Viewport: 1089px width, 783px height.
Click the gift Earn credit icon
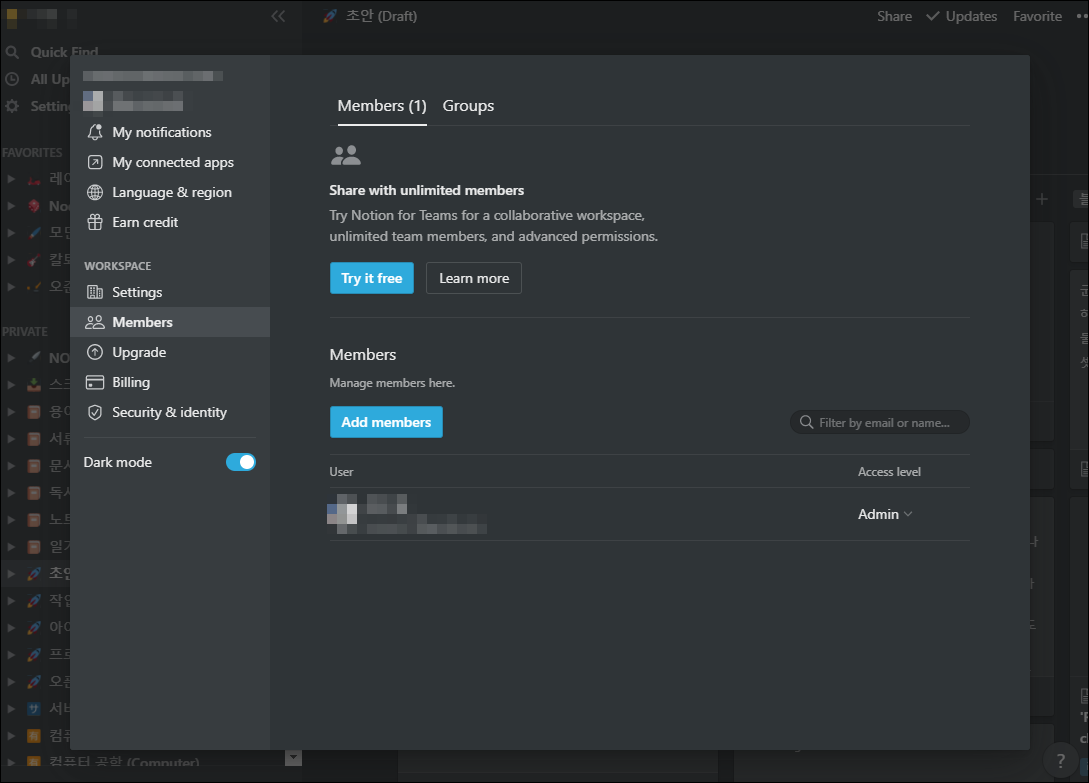click(95, 222)
